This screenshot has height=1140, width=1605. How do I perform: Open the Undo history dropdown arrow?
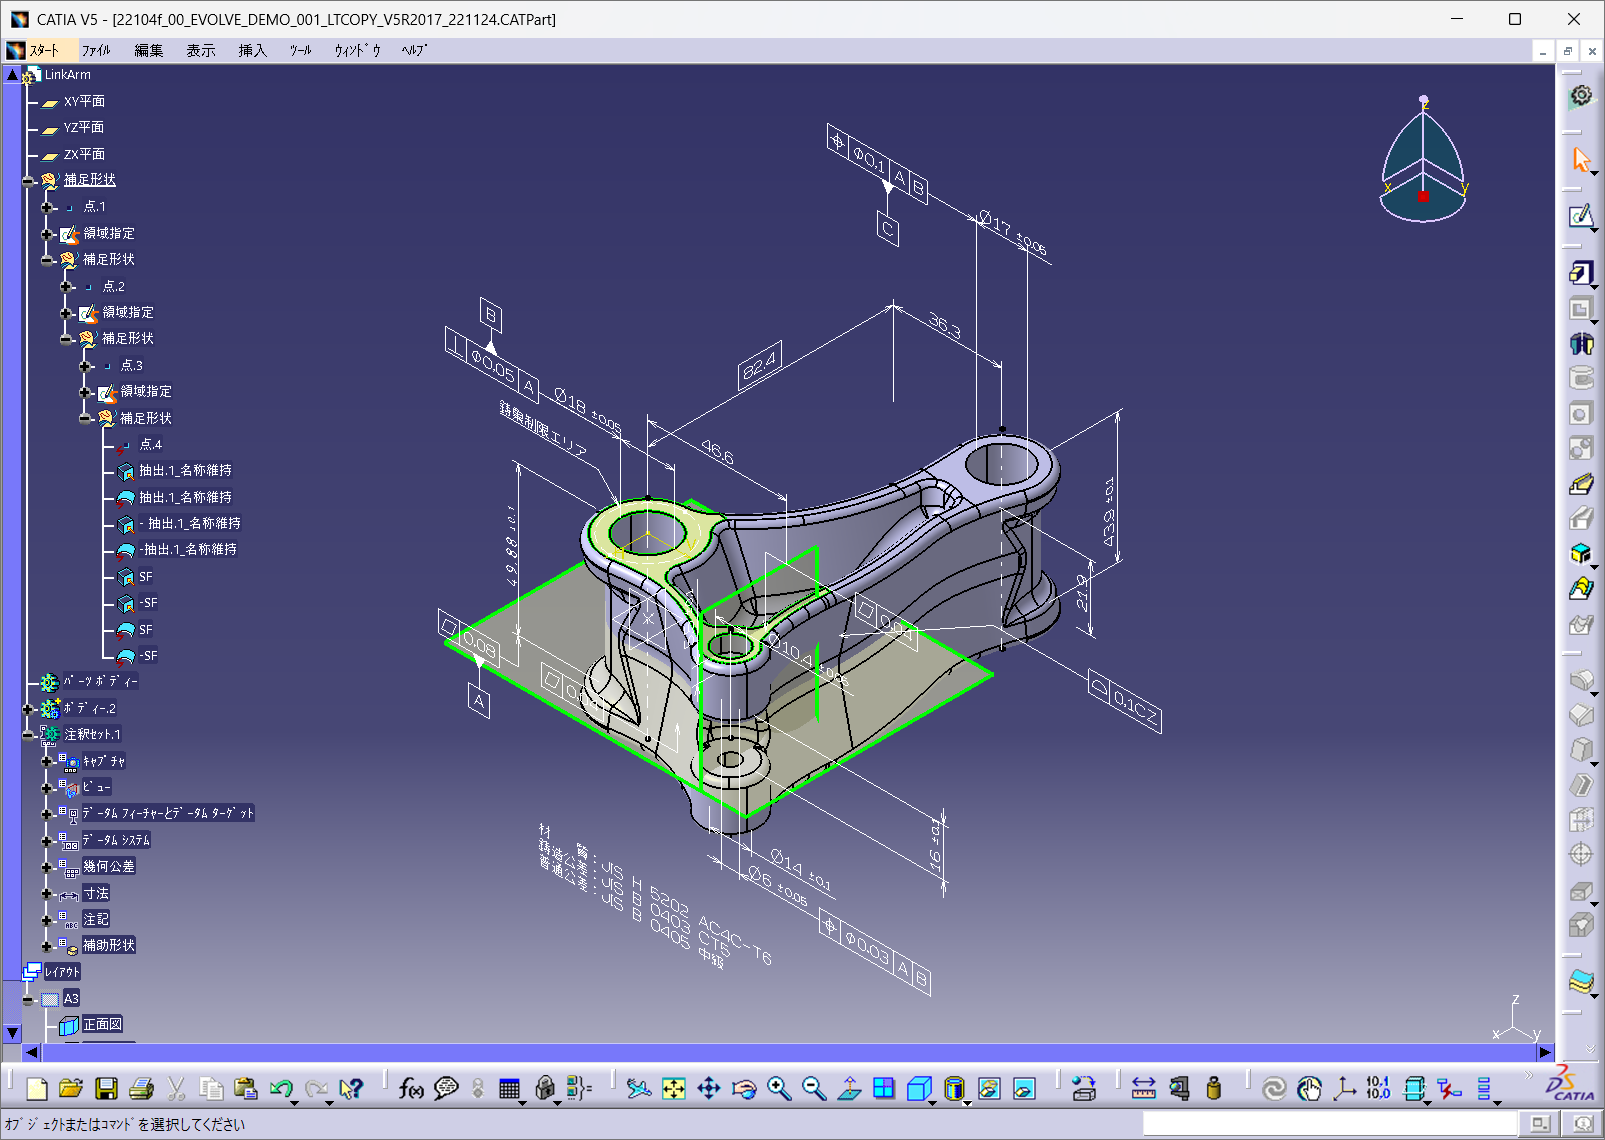pyautogui.click(x=295, y=1102)
